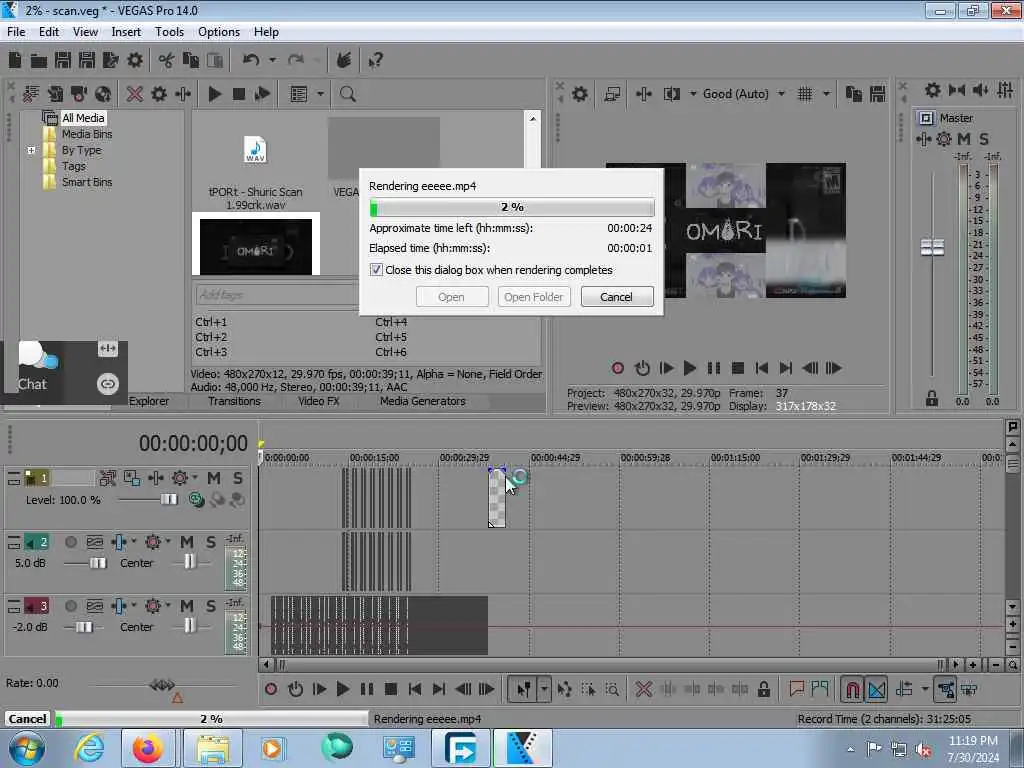Image resolution: width=1024 pixels, height=768 pixels.
Task: Open the Options menu
Action: click(x=219, y=32)
